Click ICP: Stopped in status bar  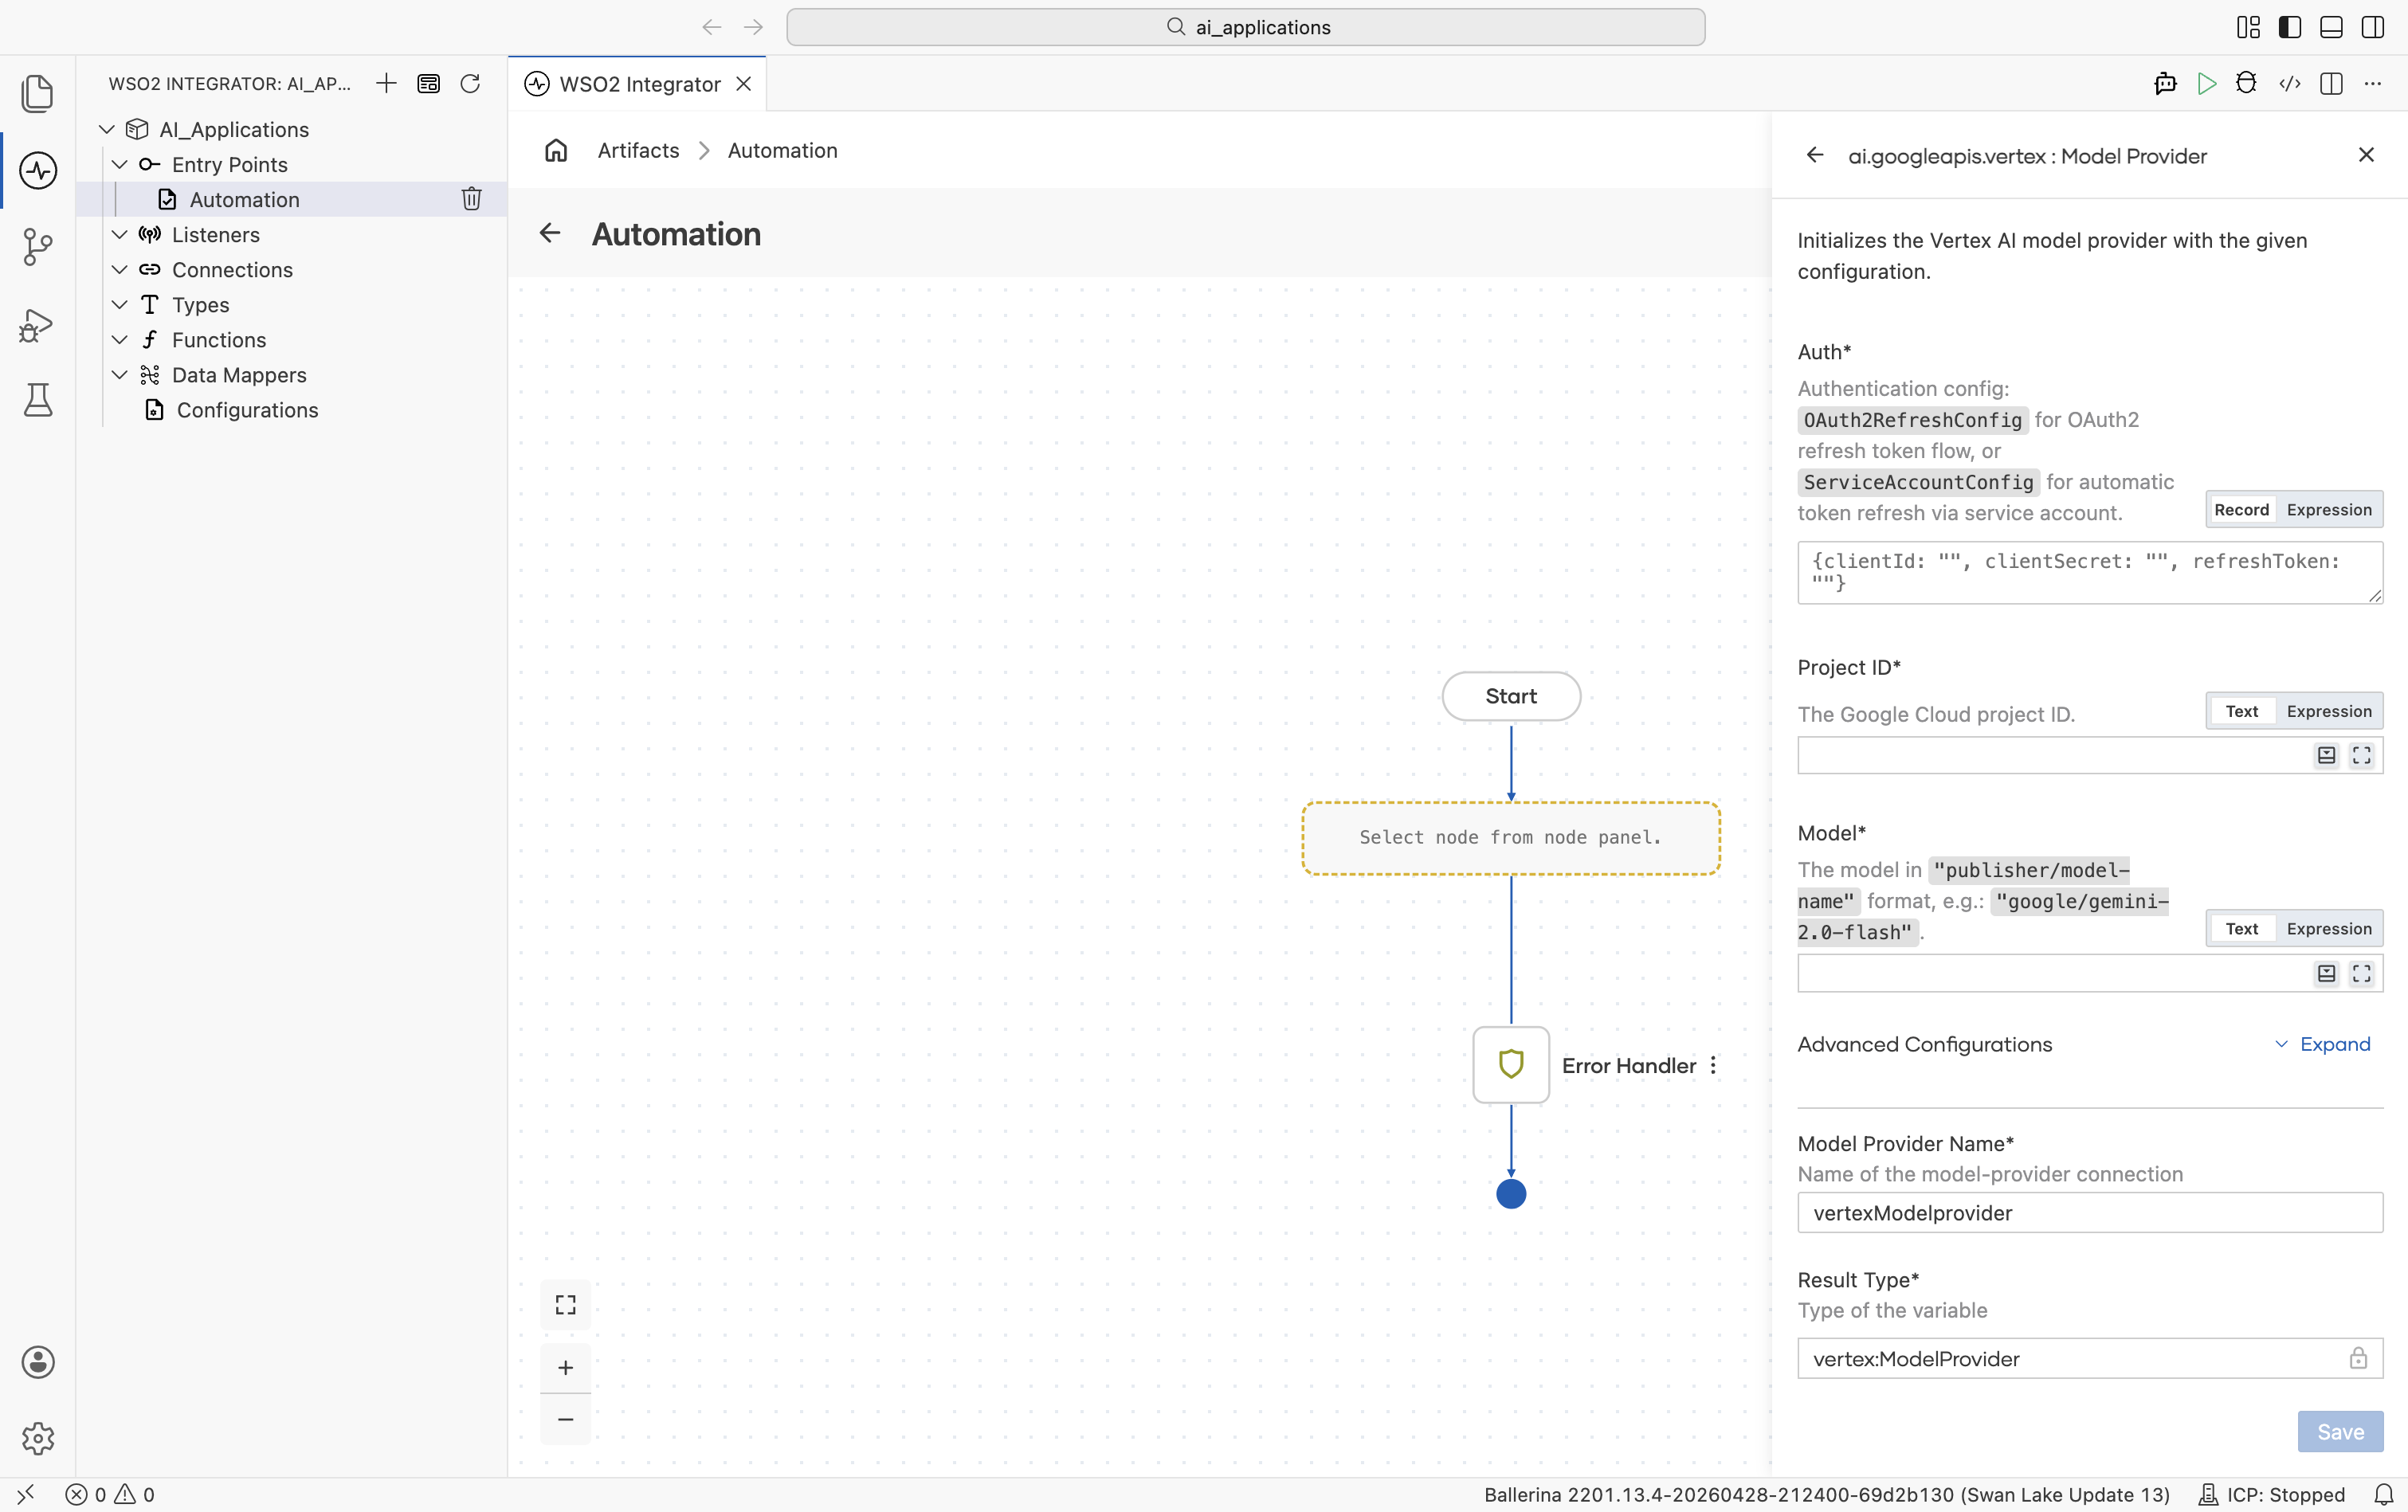pos(2271,1494)
